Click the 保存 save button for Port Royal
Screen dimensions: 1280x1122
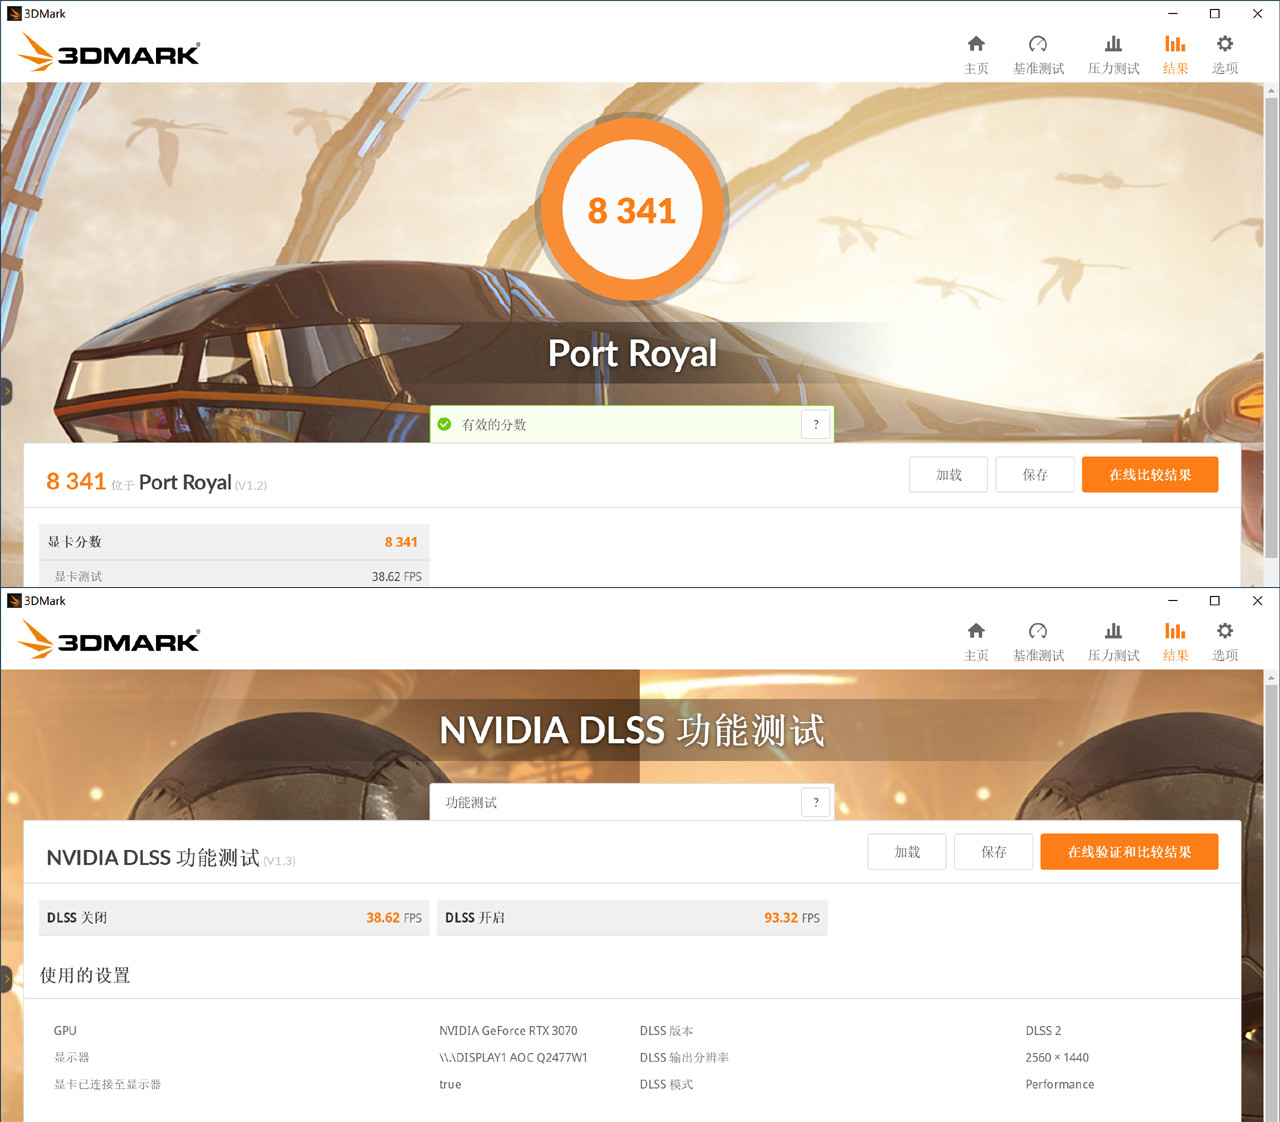click(x=1034, y=474)
